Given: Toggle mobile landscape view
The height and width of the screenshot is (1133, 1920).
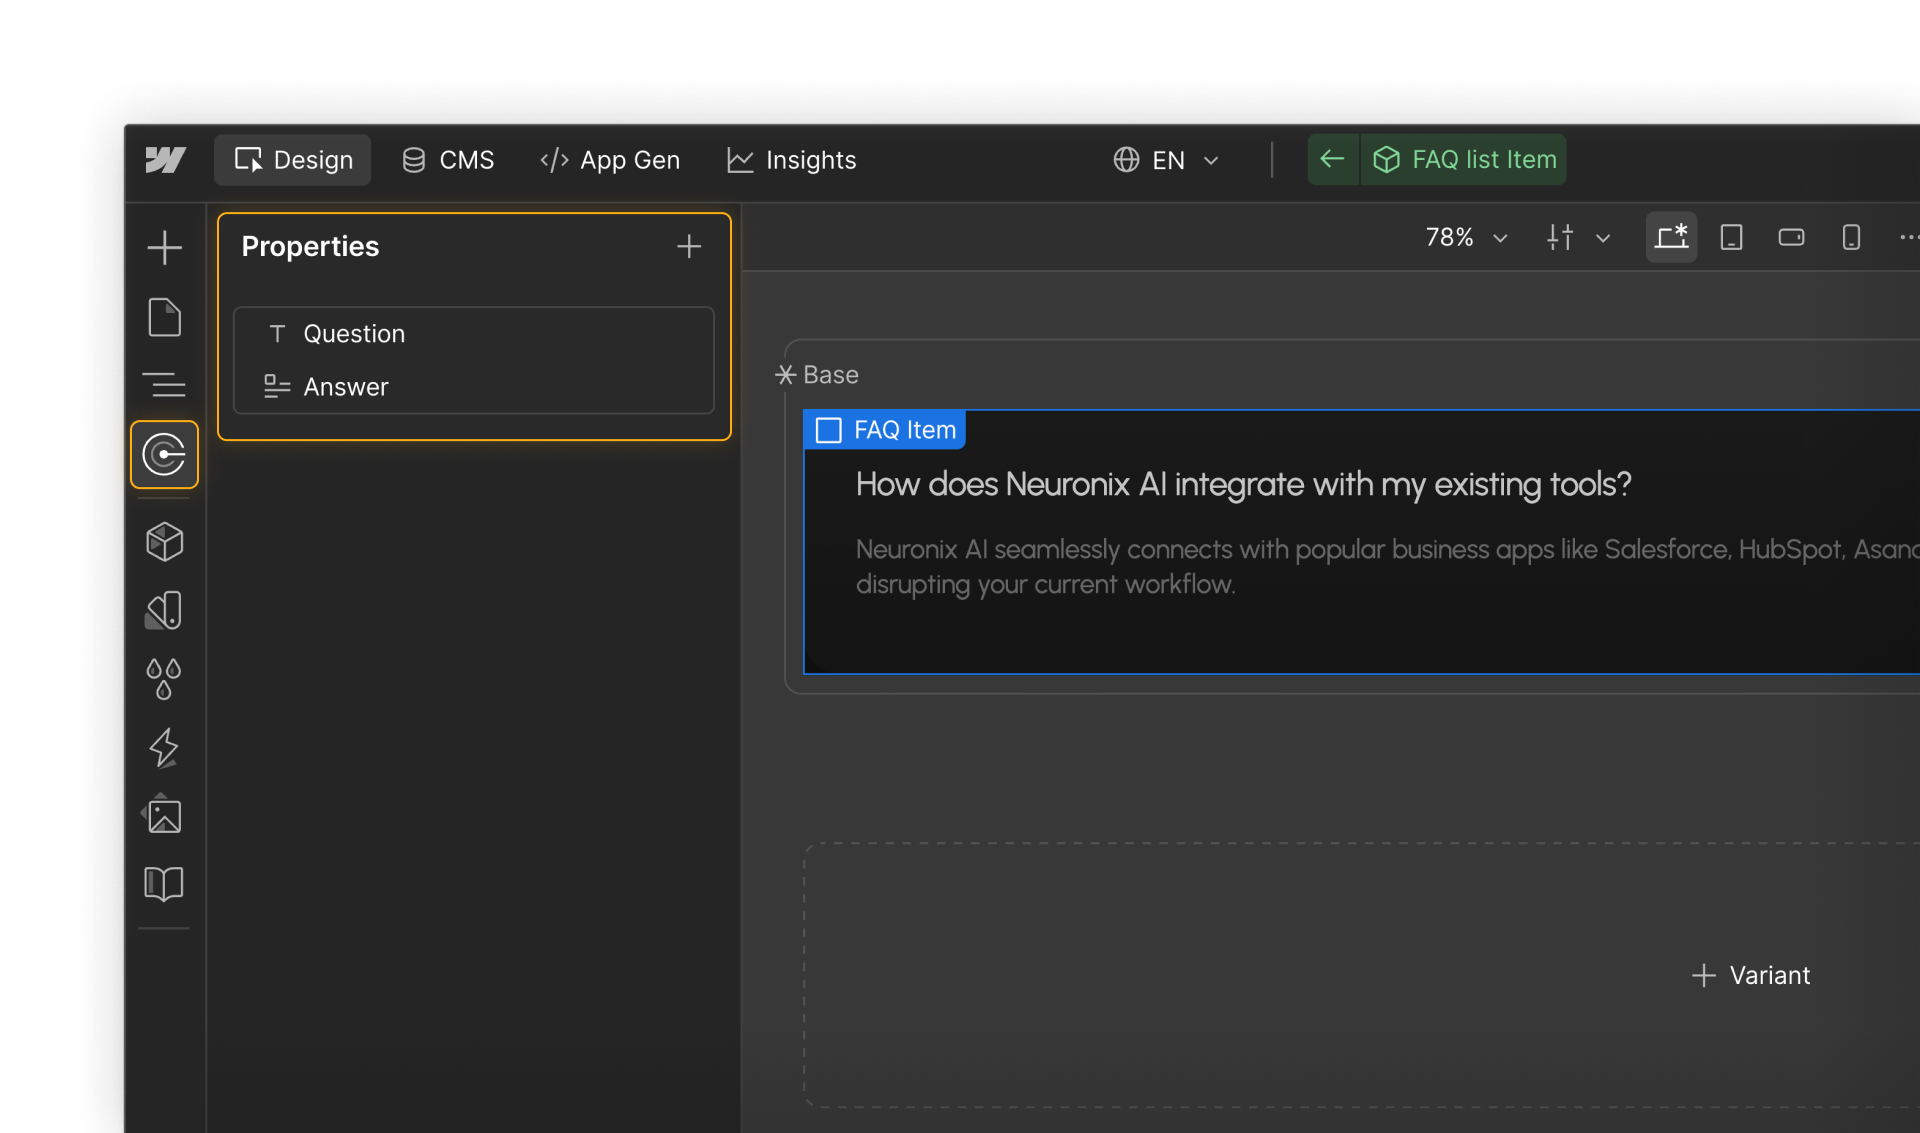Looking at the screenshot, I should [1791, 237].
